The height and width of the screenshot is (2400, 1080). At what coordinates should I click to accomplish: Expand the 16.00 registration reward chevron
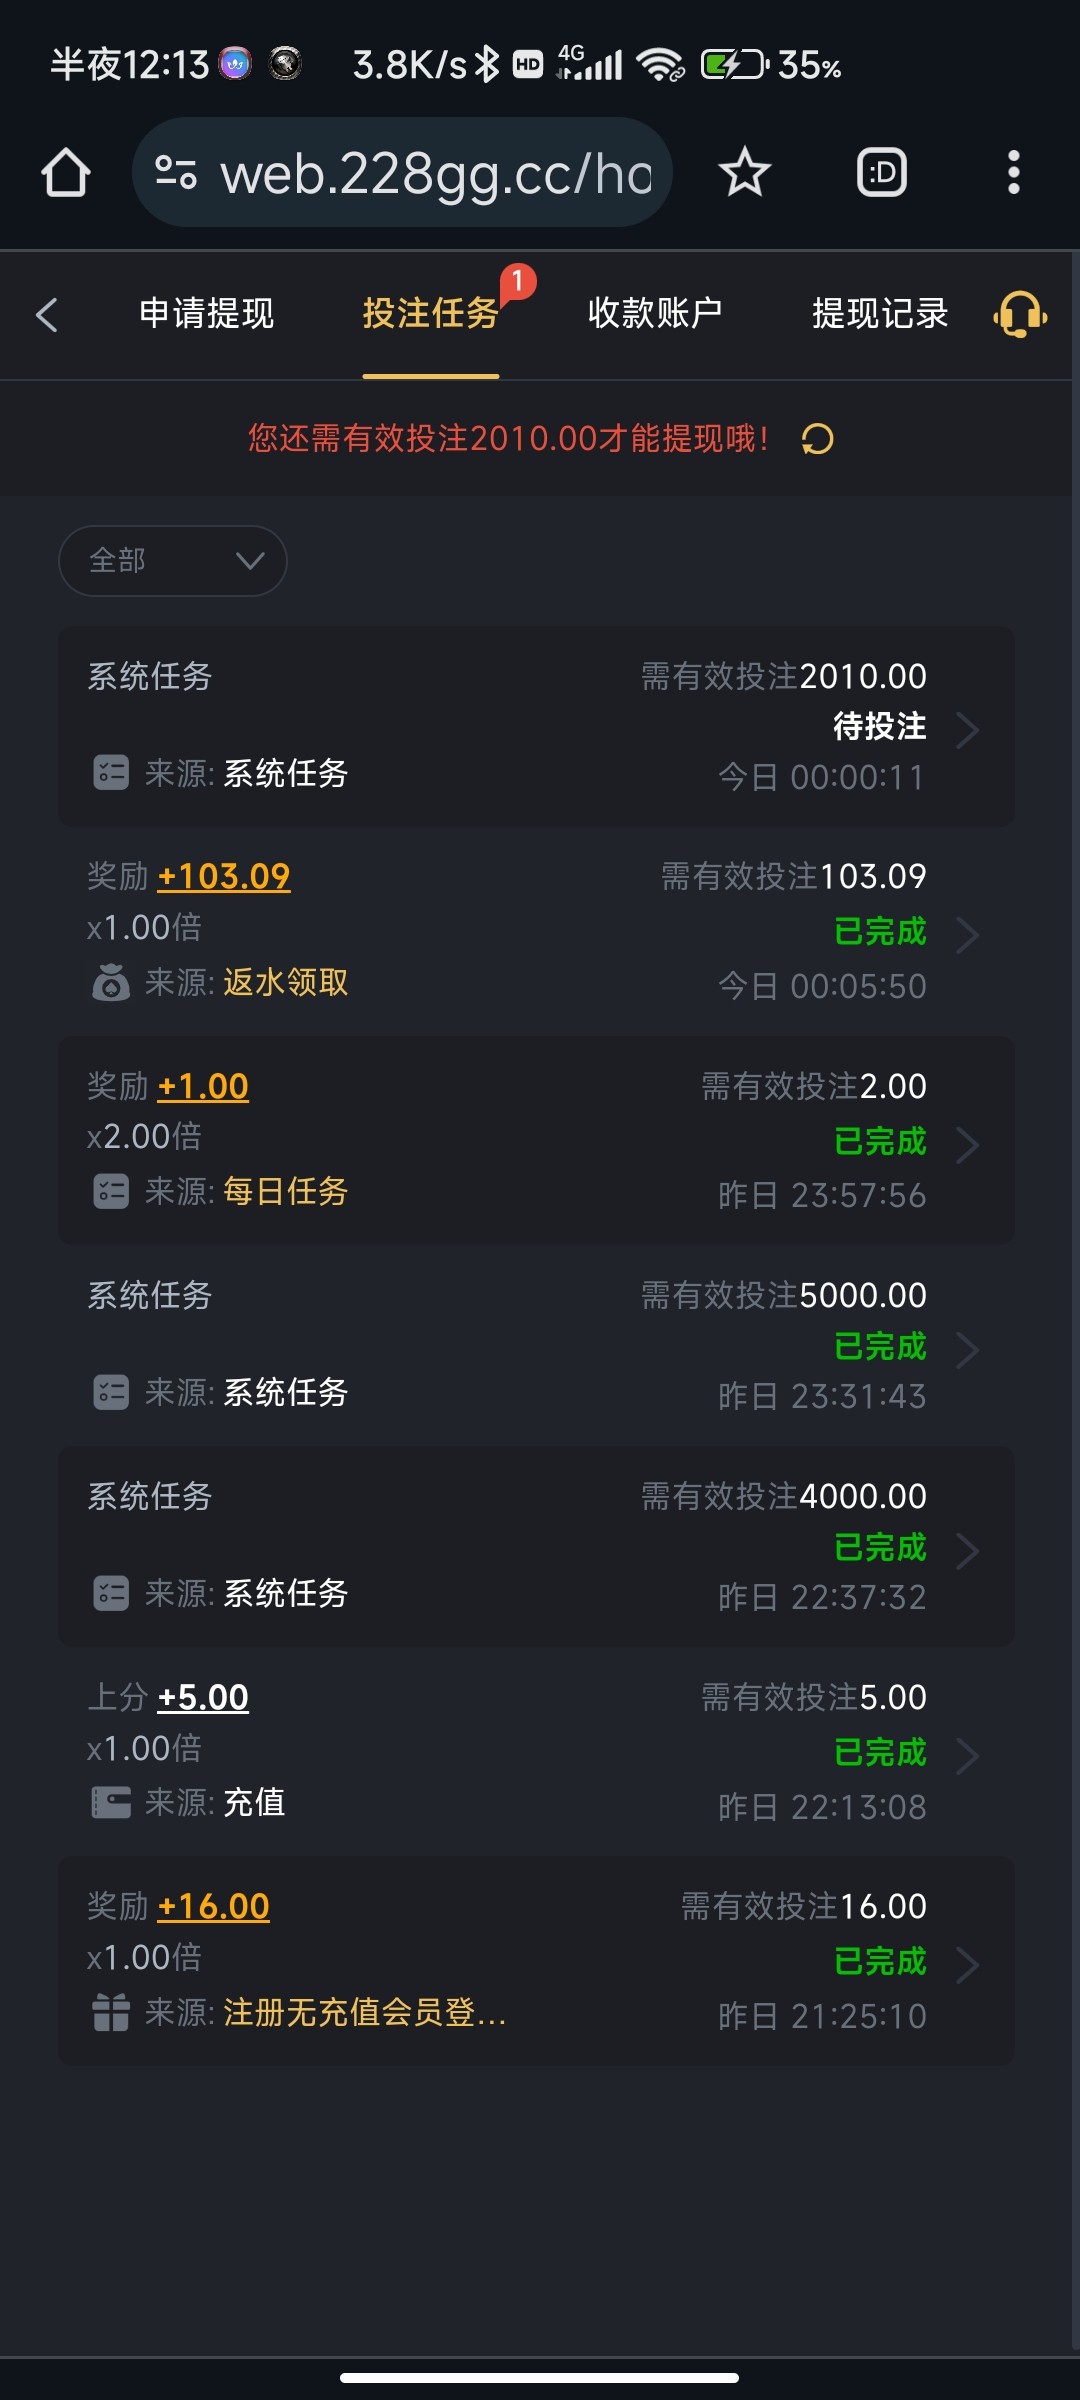966,1965
